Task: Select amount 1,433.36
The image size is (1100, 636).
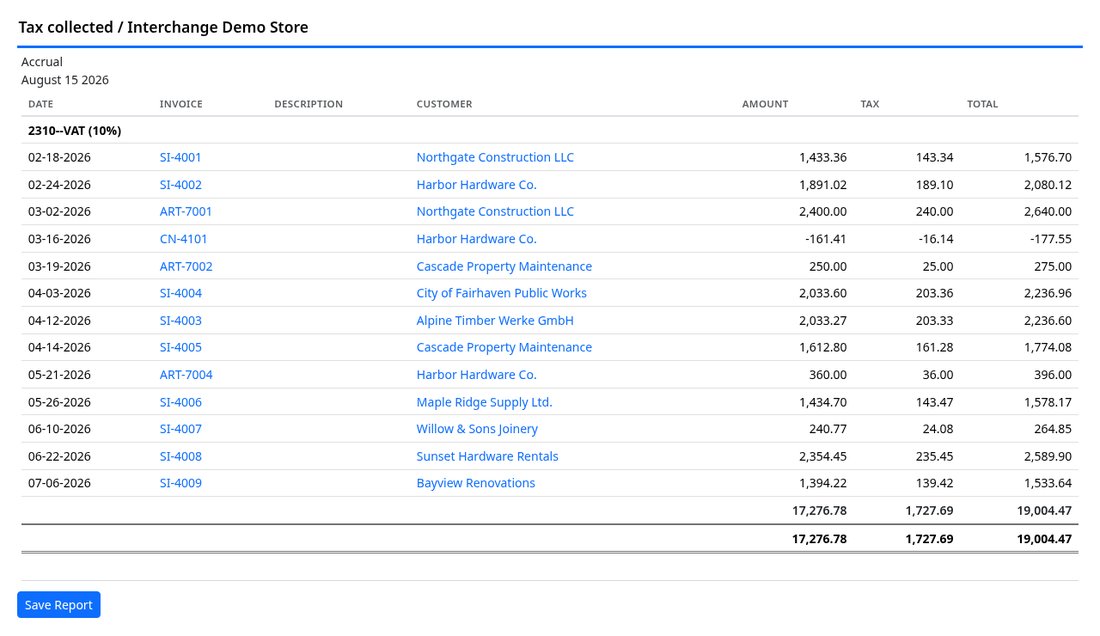Action: (823, 157)
